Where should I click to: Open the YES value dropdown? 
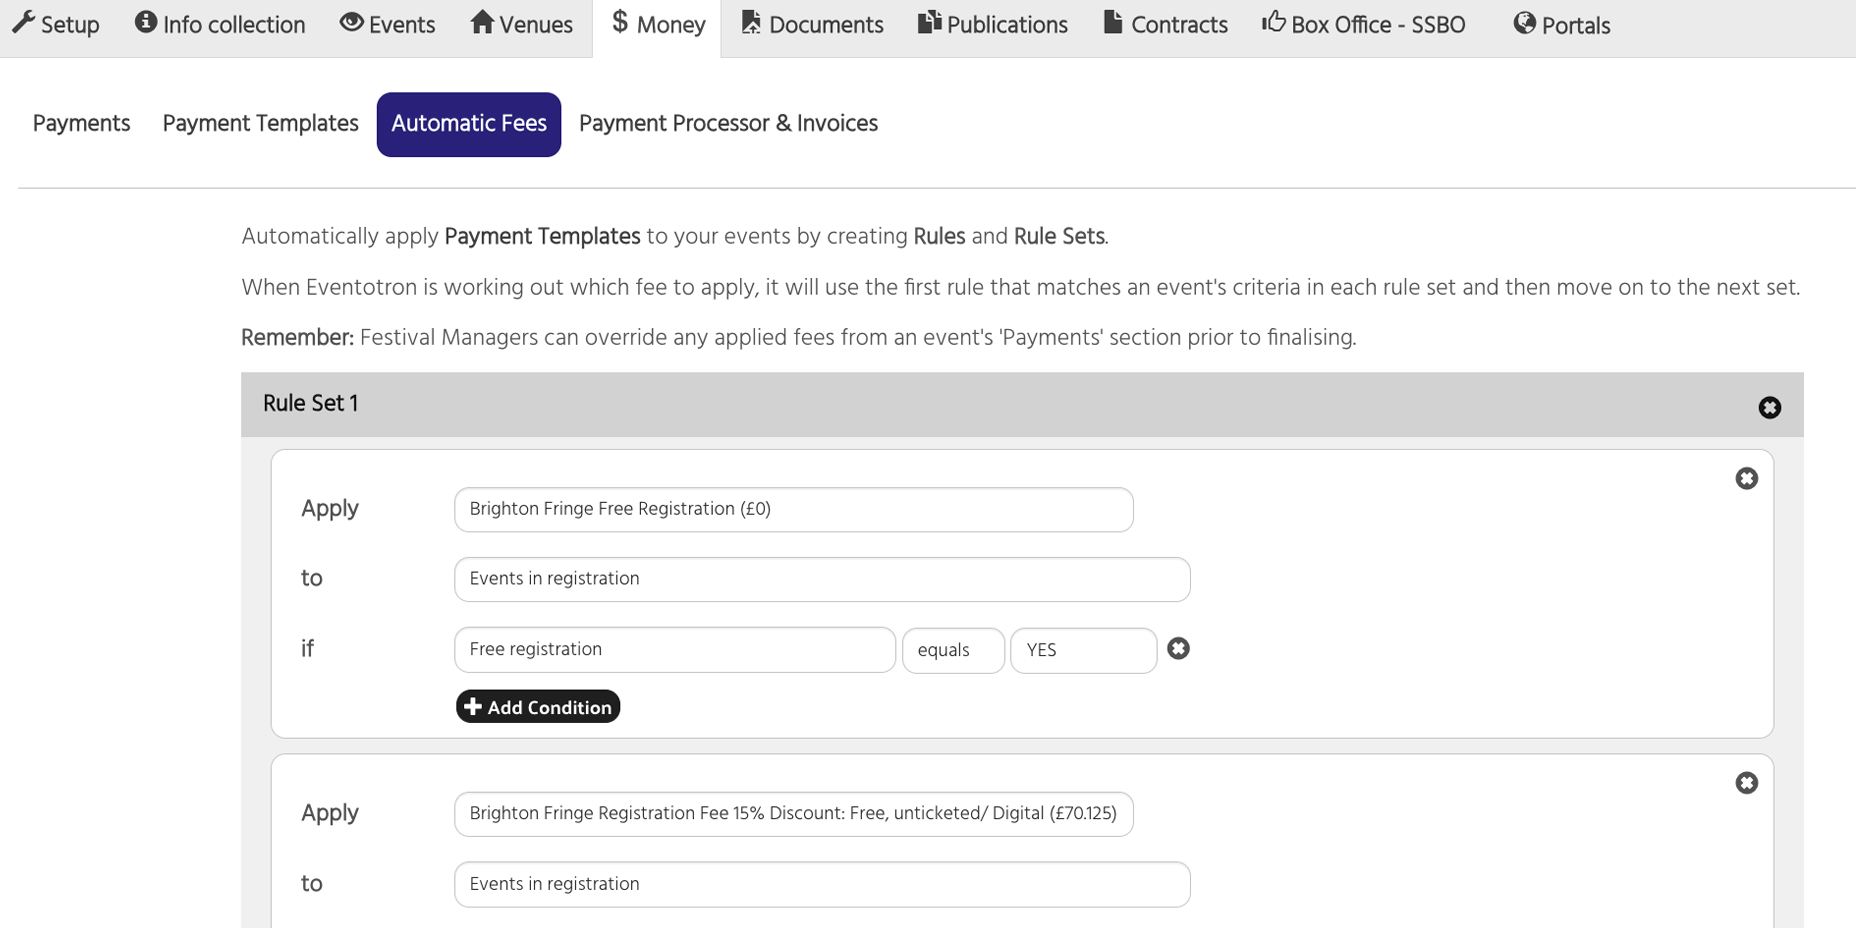pyautogui.click(x=1084, y=650)
